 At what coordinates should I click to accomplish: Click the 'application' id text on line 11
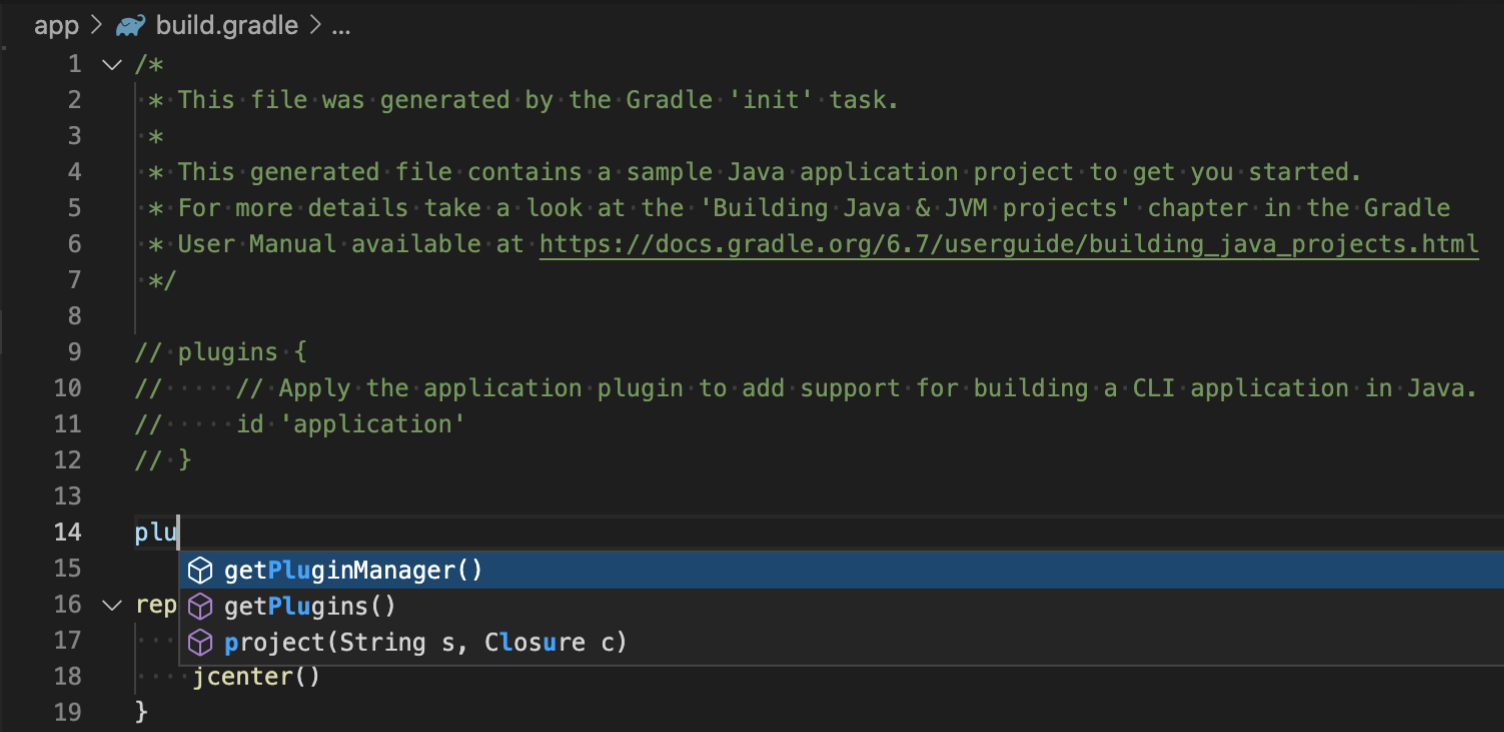pyautogui.click(x=372, y=423)
